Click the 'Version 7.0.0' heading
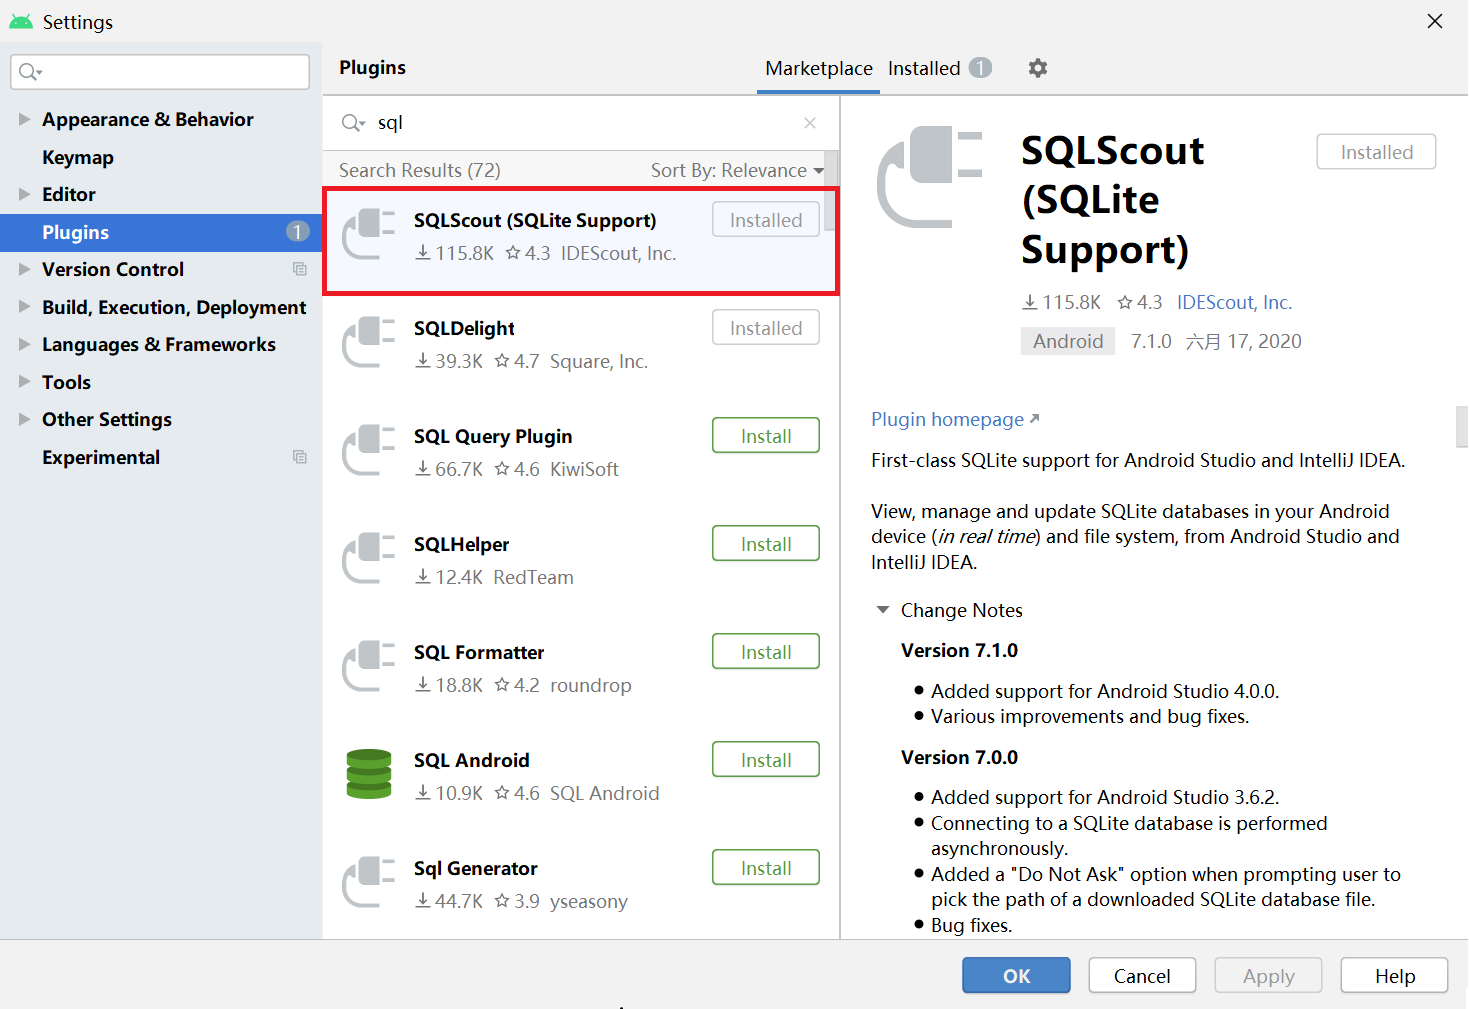1469x1009 pixels. 959,757
